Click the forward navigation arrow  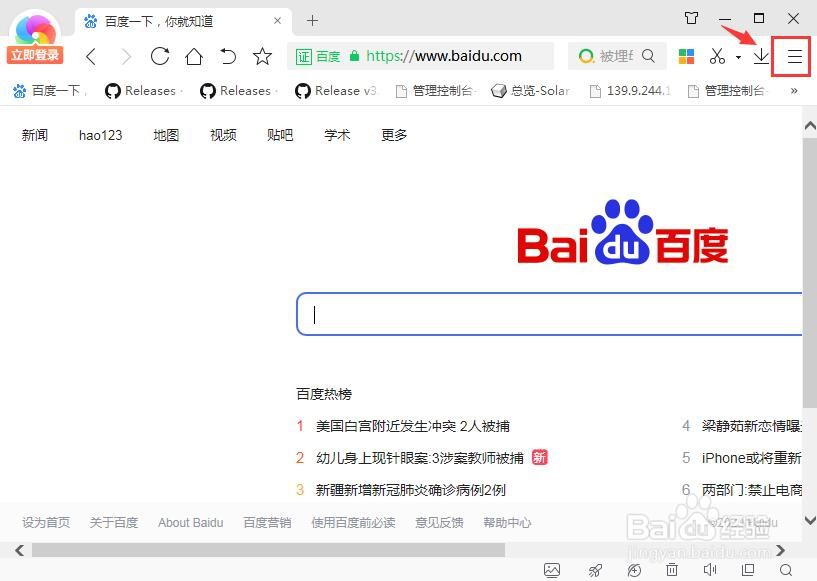point(126,56)
